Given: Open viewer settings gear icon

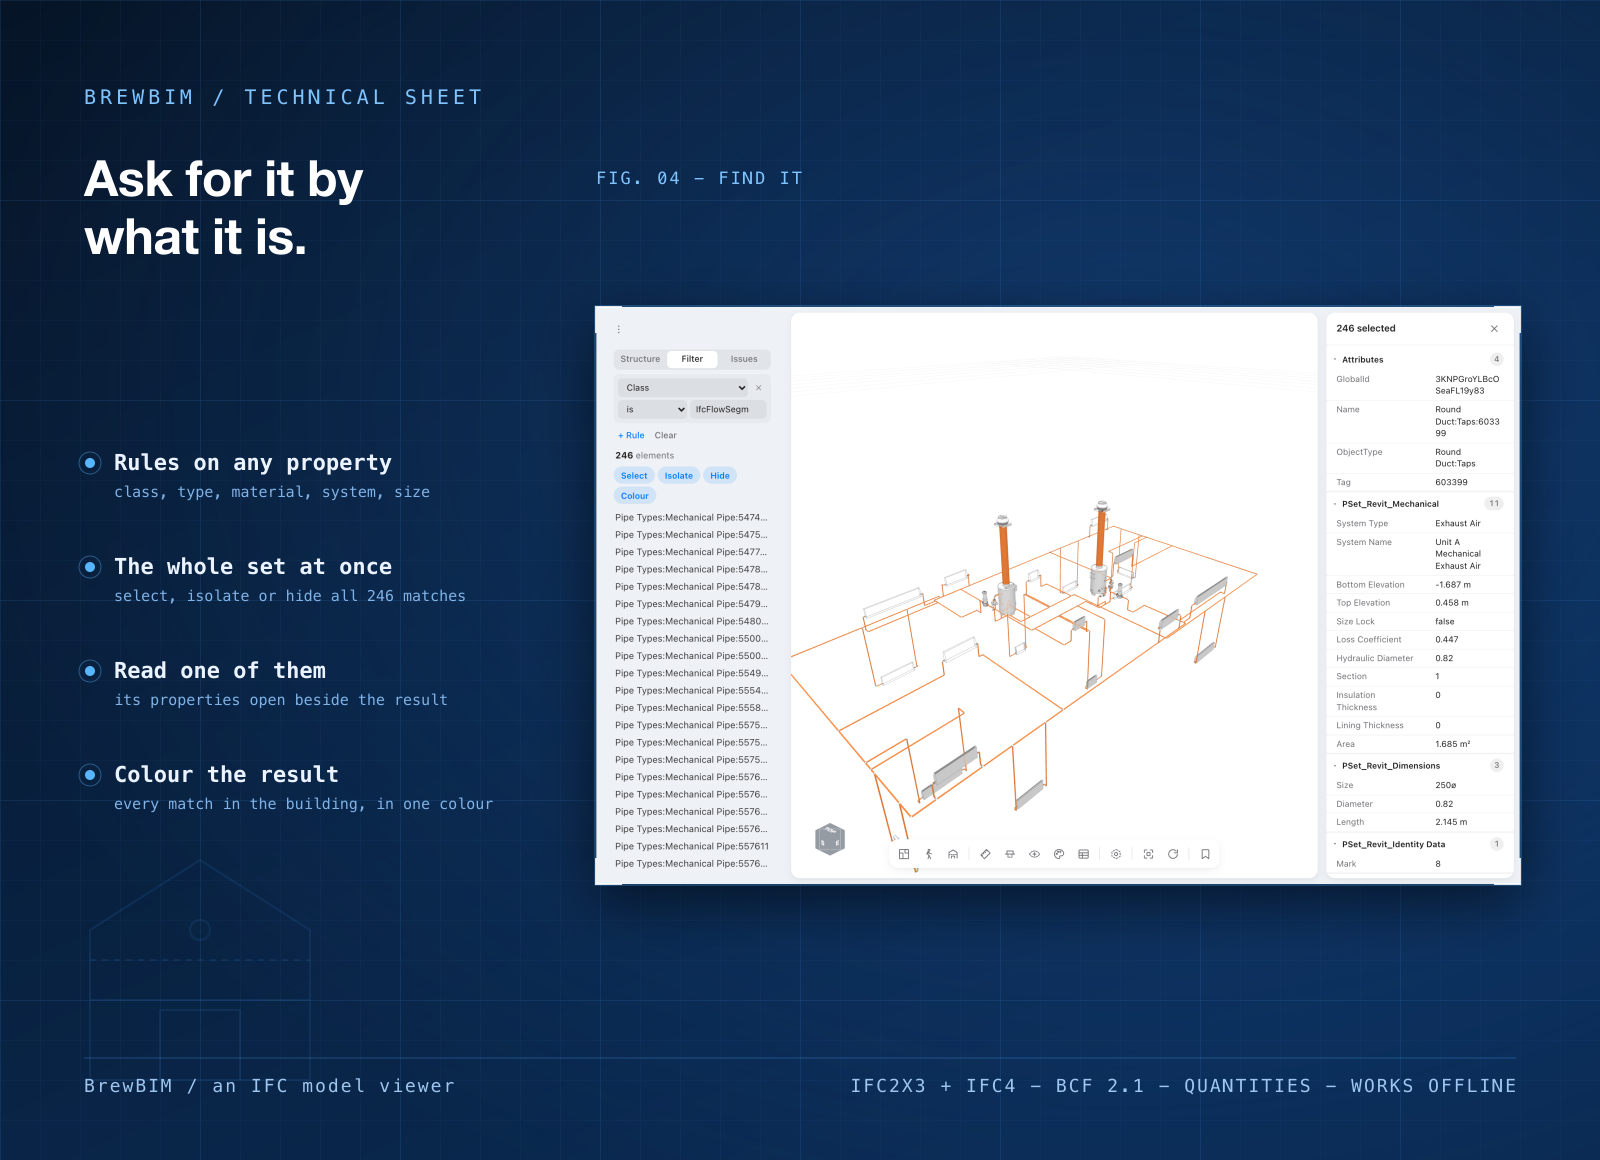Looking at the screenshot, I should click(1116, 854).
